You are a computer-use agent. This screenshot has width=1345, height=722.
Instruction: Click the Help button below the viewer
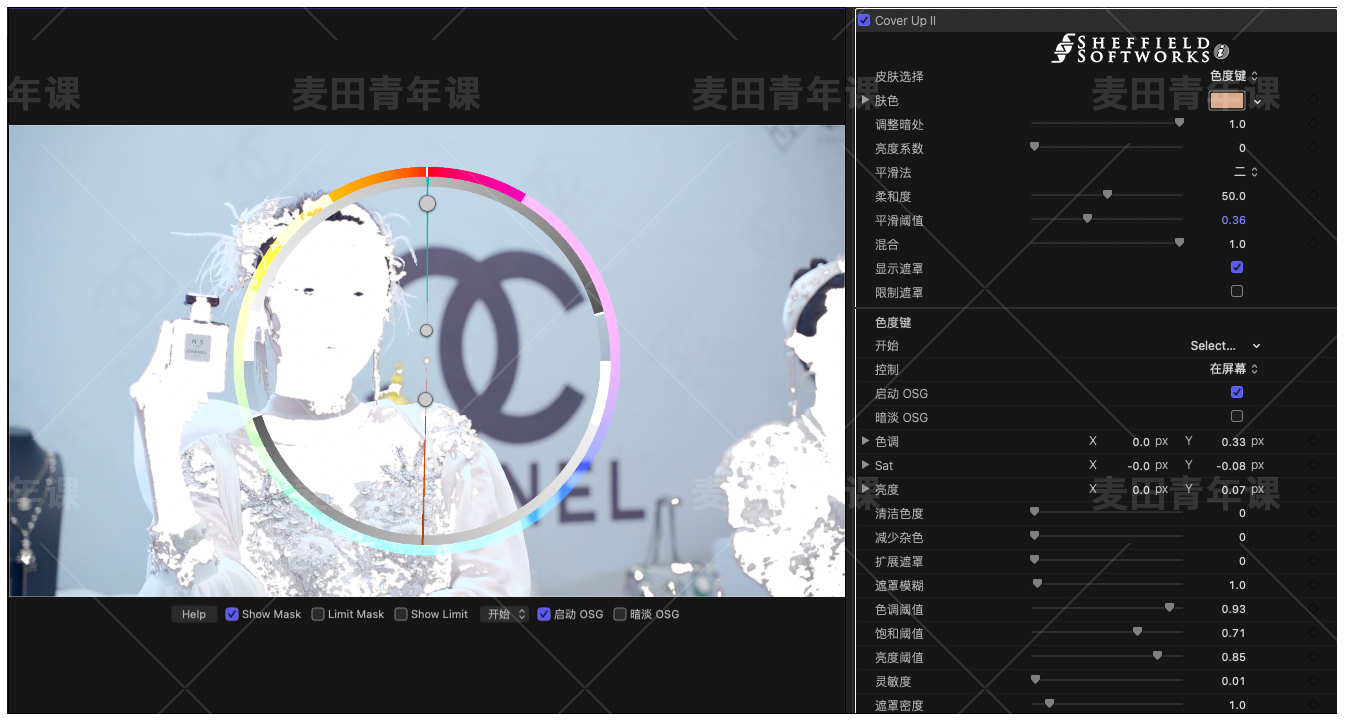point(194,614)
